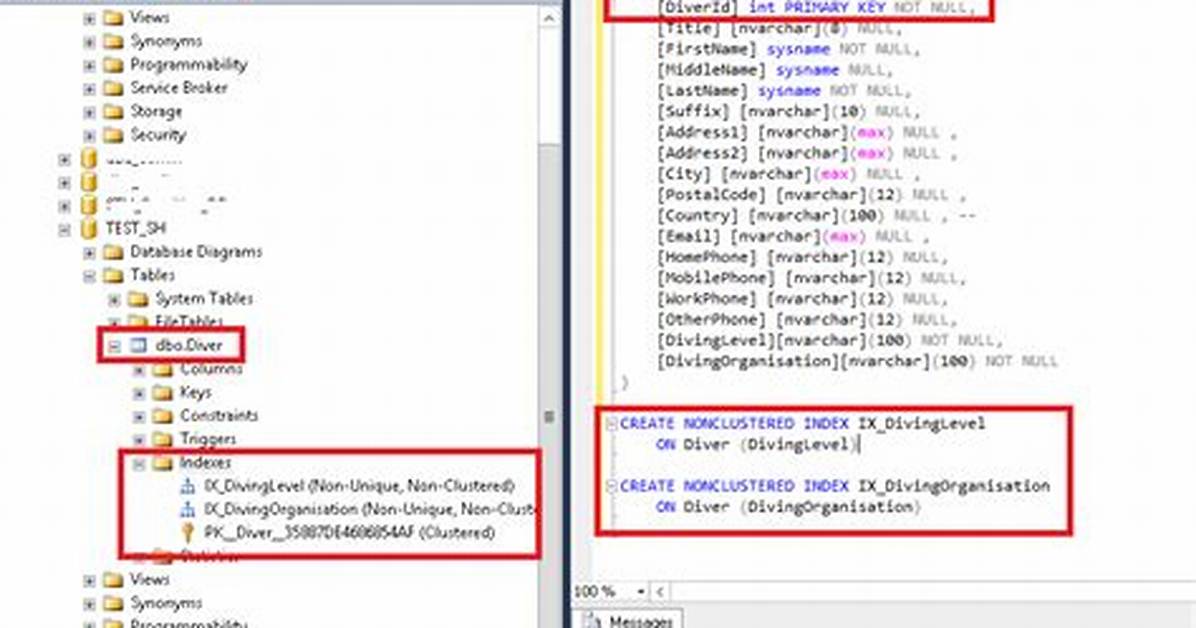Click the [Suffix] [nvarchar](10) NULL line

click(789, 112)
